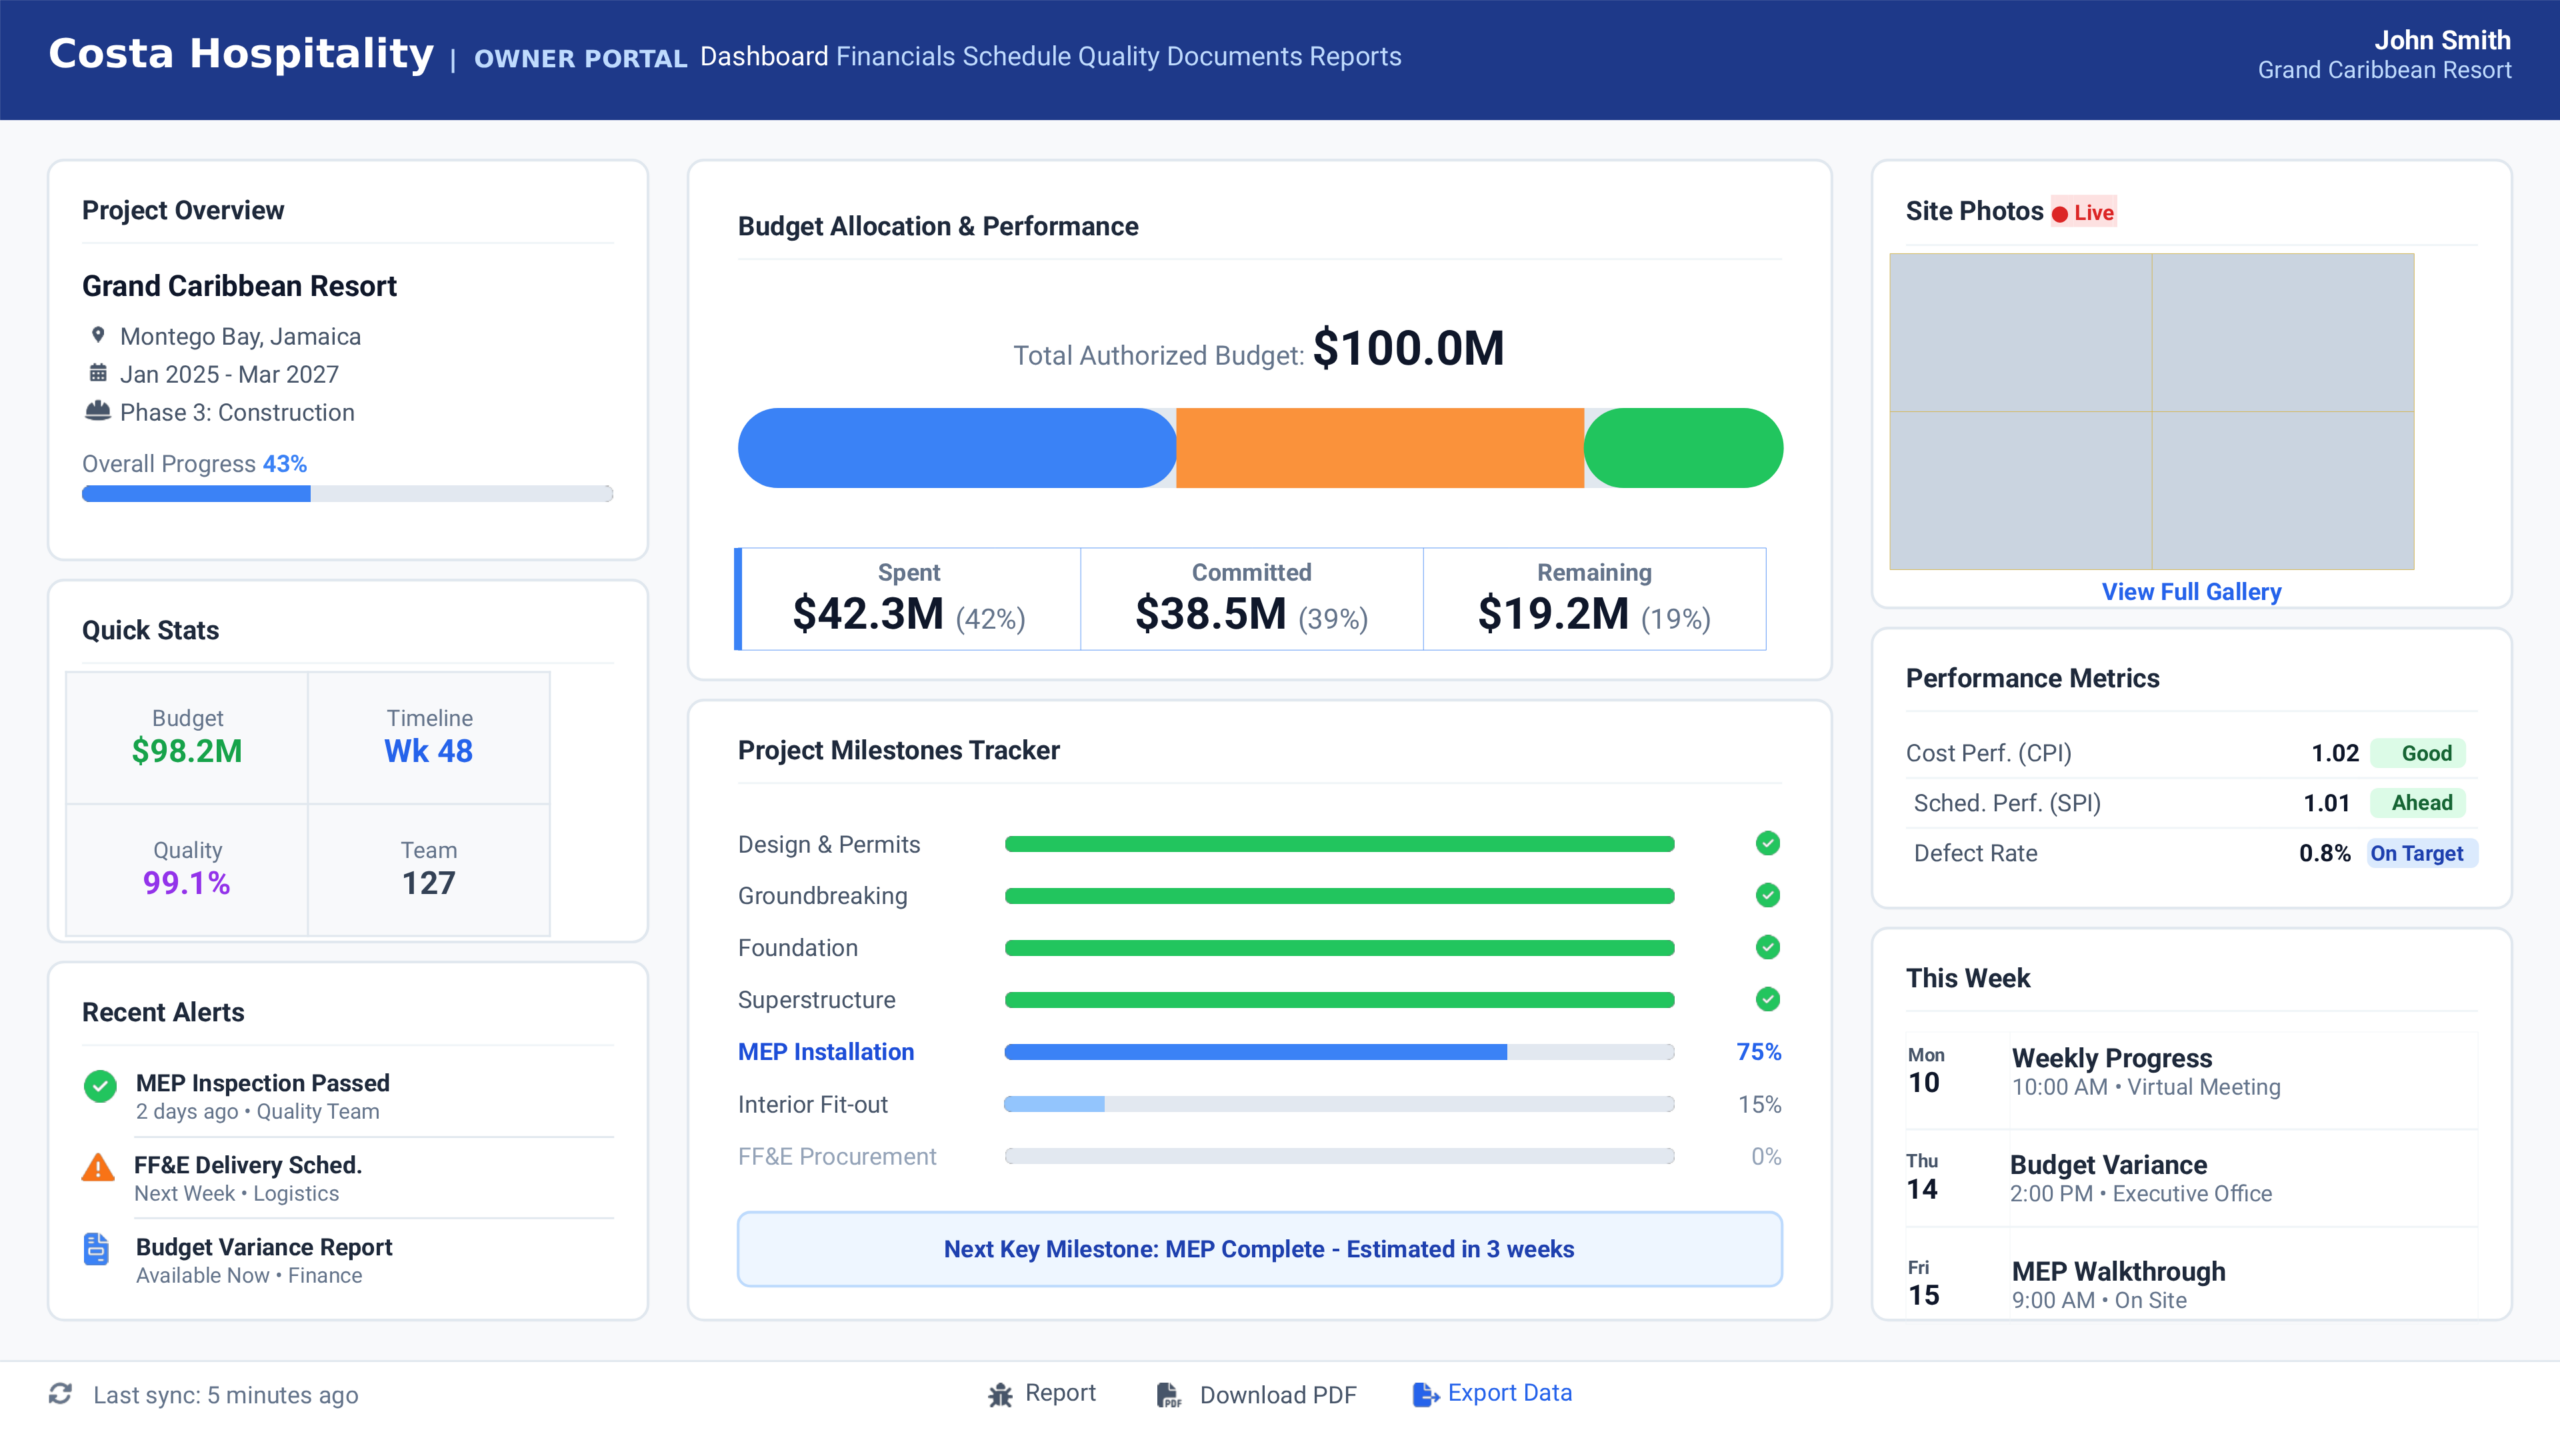Click the checkmark for Foundation milestone
Screen dimensions: 2560x1440
tap(1767, 947)
